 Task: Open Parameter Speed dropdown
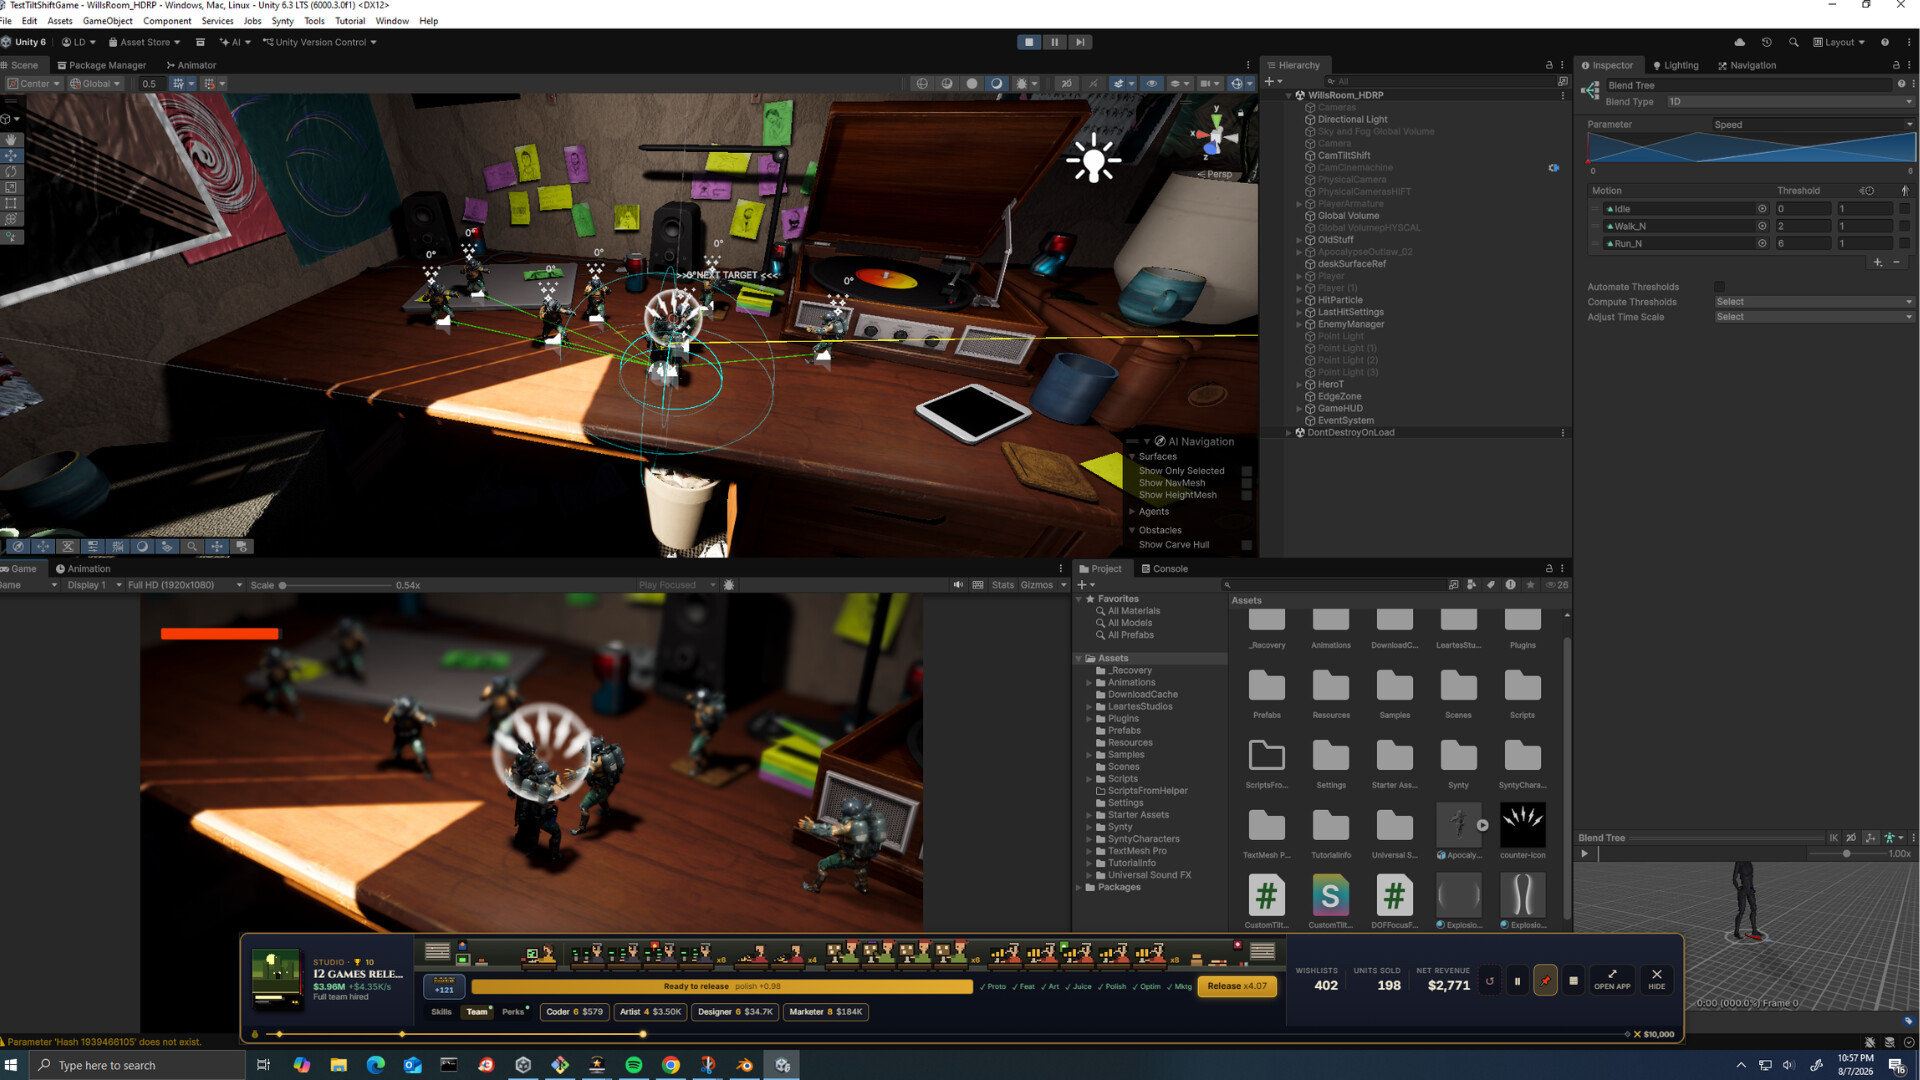pos(1813,125)
